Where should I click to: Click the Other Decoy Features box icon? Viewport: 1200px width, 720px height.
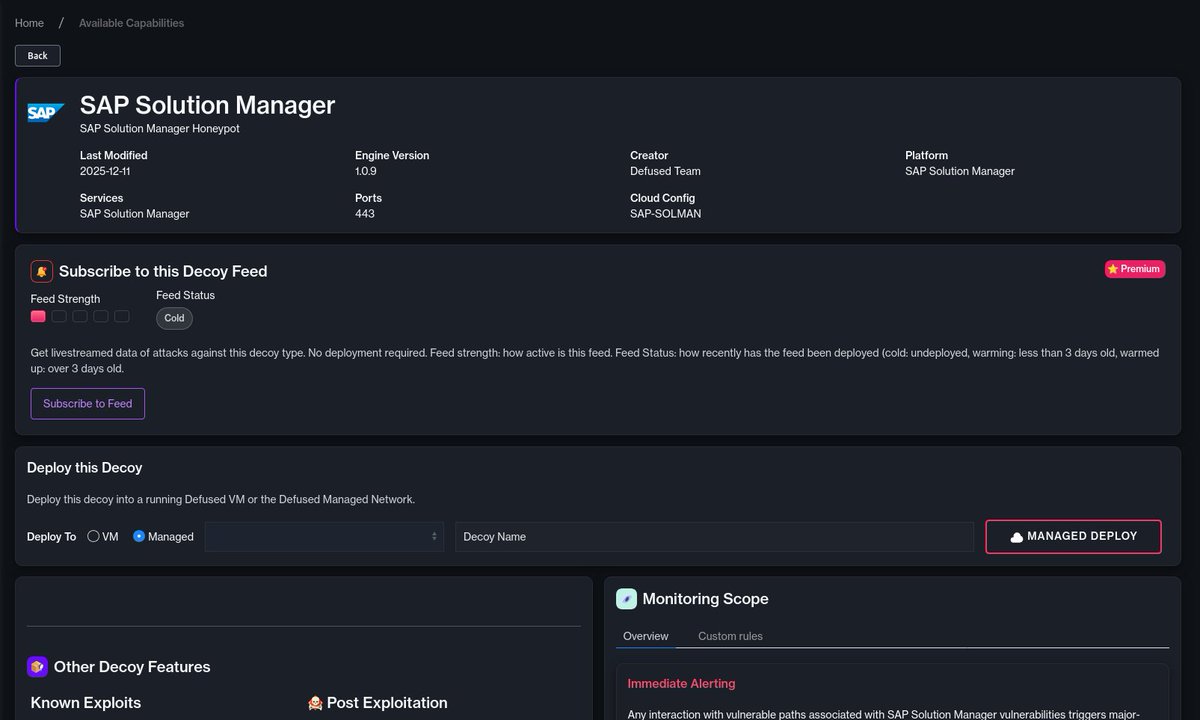(37, 666)
